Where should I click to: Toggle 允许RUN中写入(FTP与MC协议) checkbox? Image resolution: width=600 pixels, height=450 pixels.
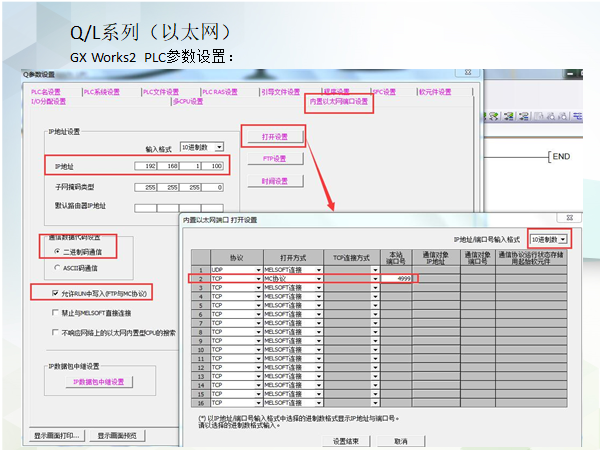click(x=55, y=293)
